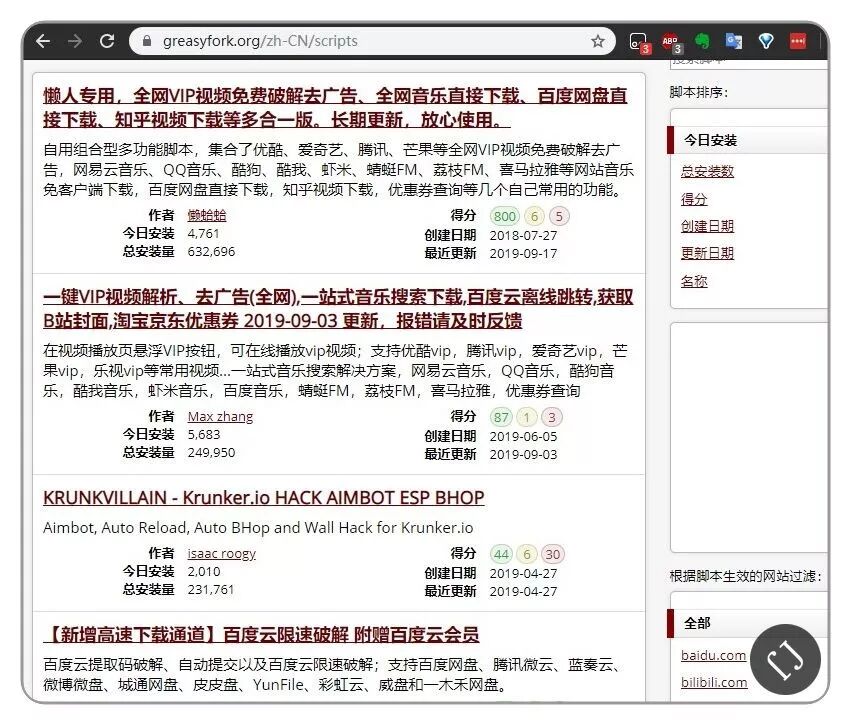The image size is (851, 725).
Task: Open the 一键VIP视频解析 script title
Action: pos(338,309)
